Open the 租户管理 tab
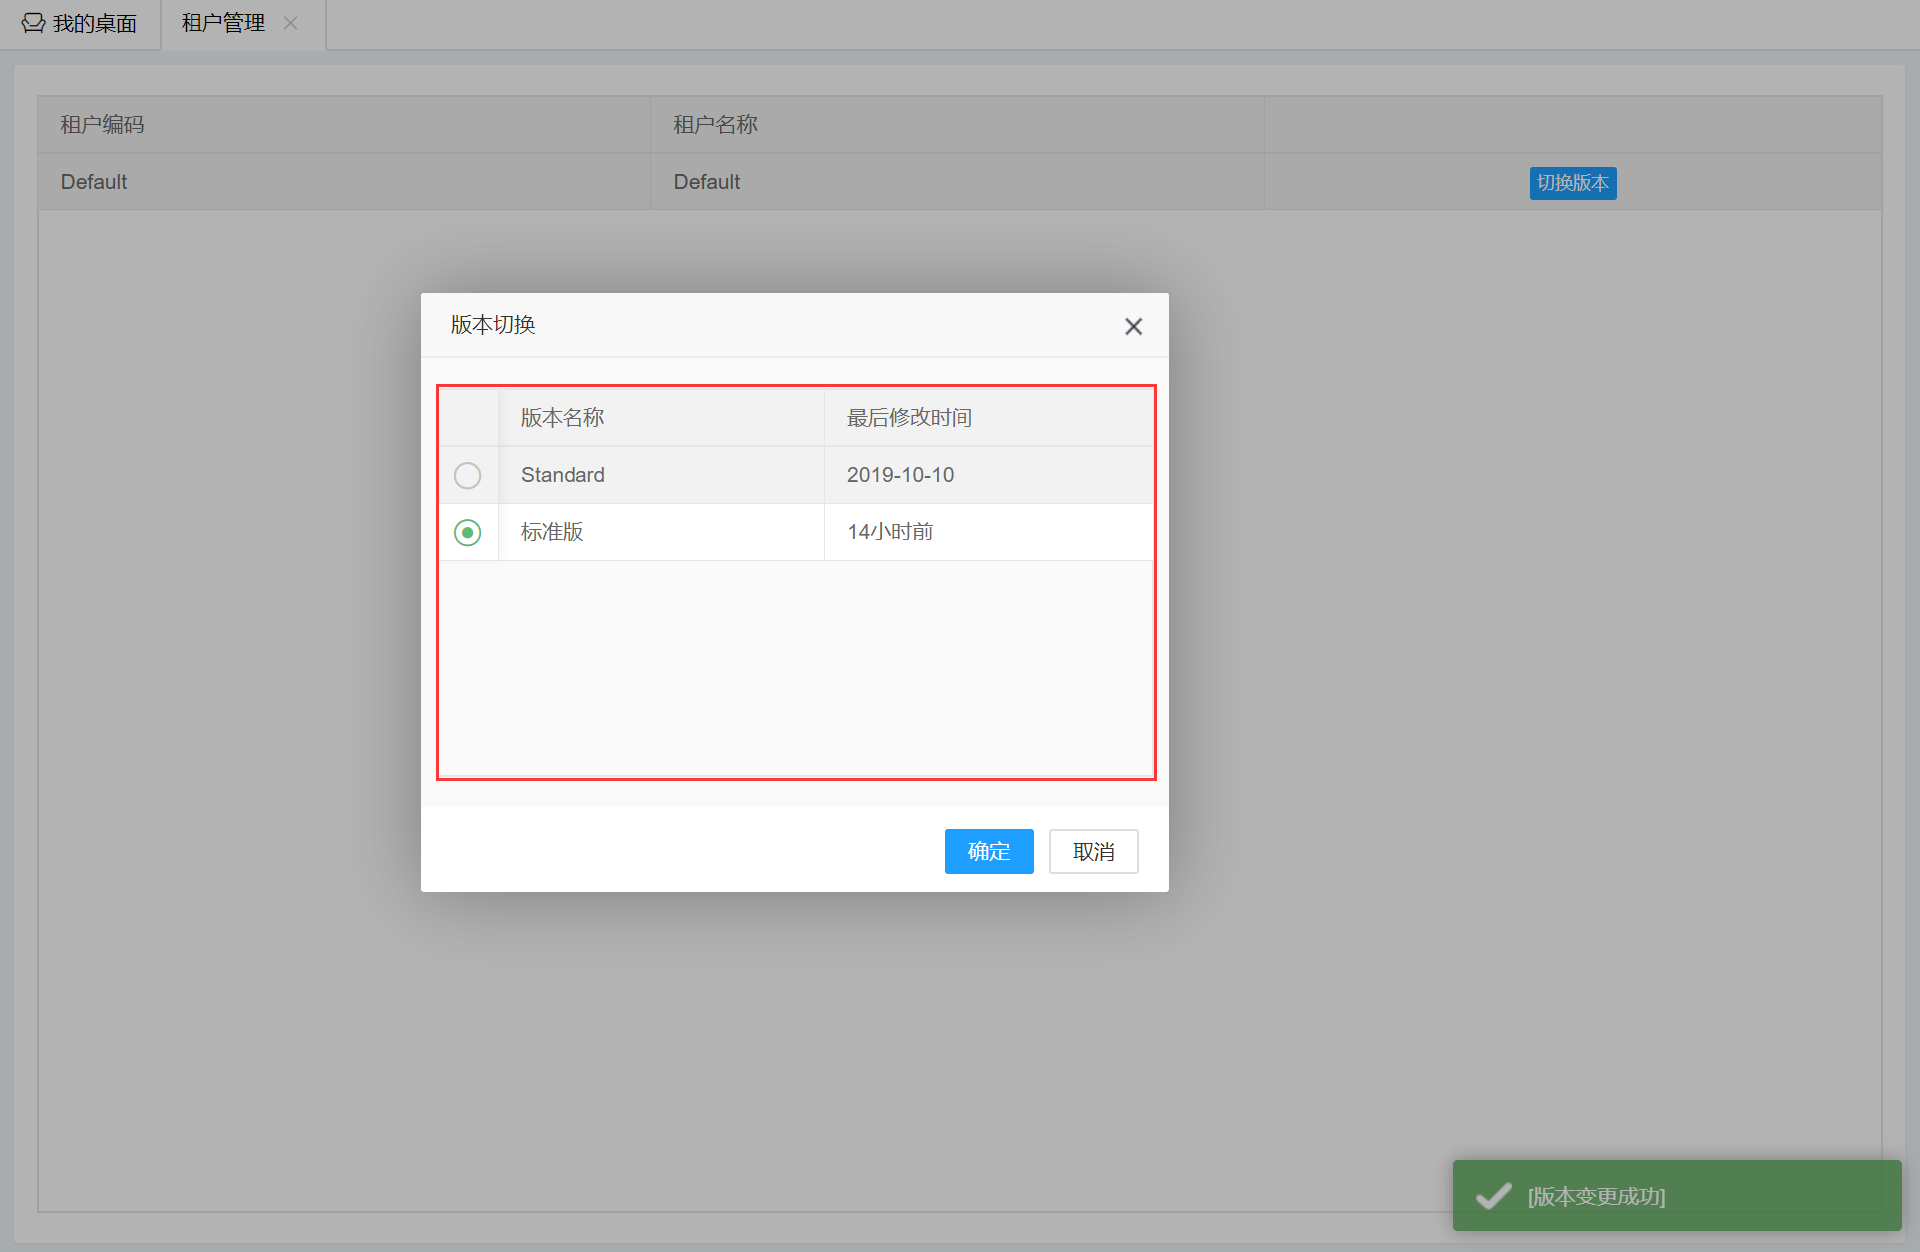This screenshot has width=1920, height=1252. click(x=223, y=23)
